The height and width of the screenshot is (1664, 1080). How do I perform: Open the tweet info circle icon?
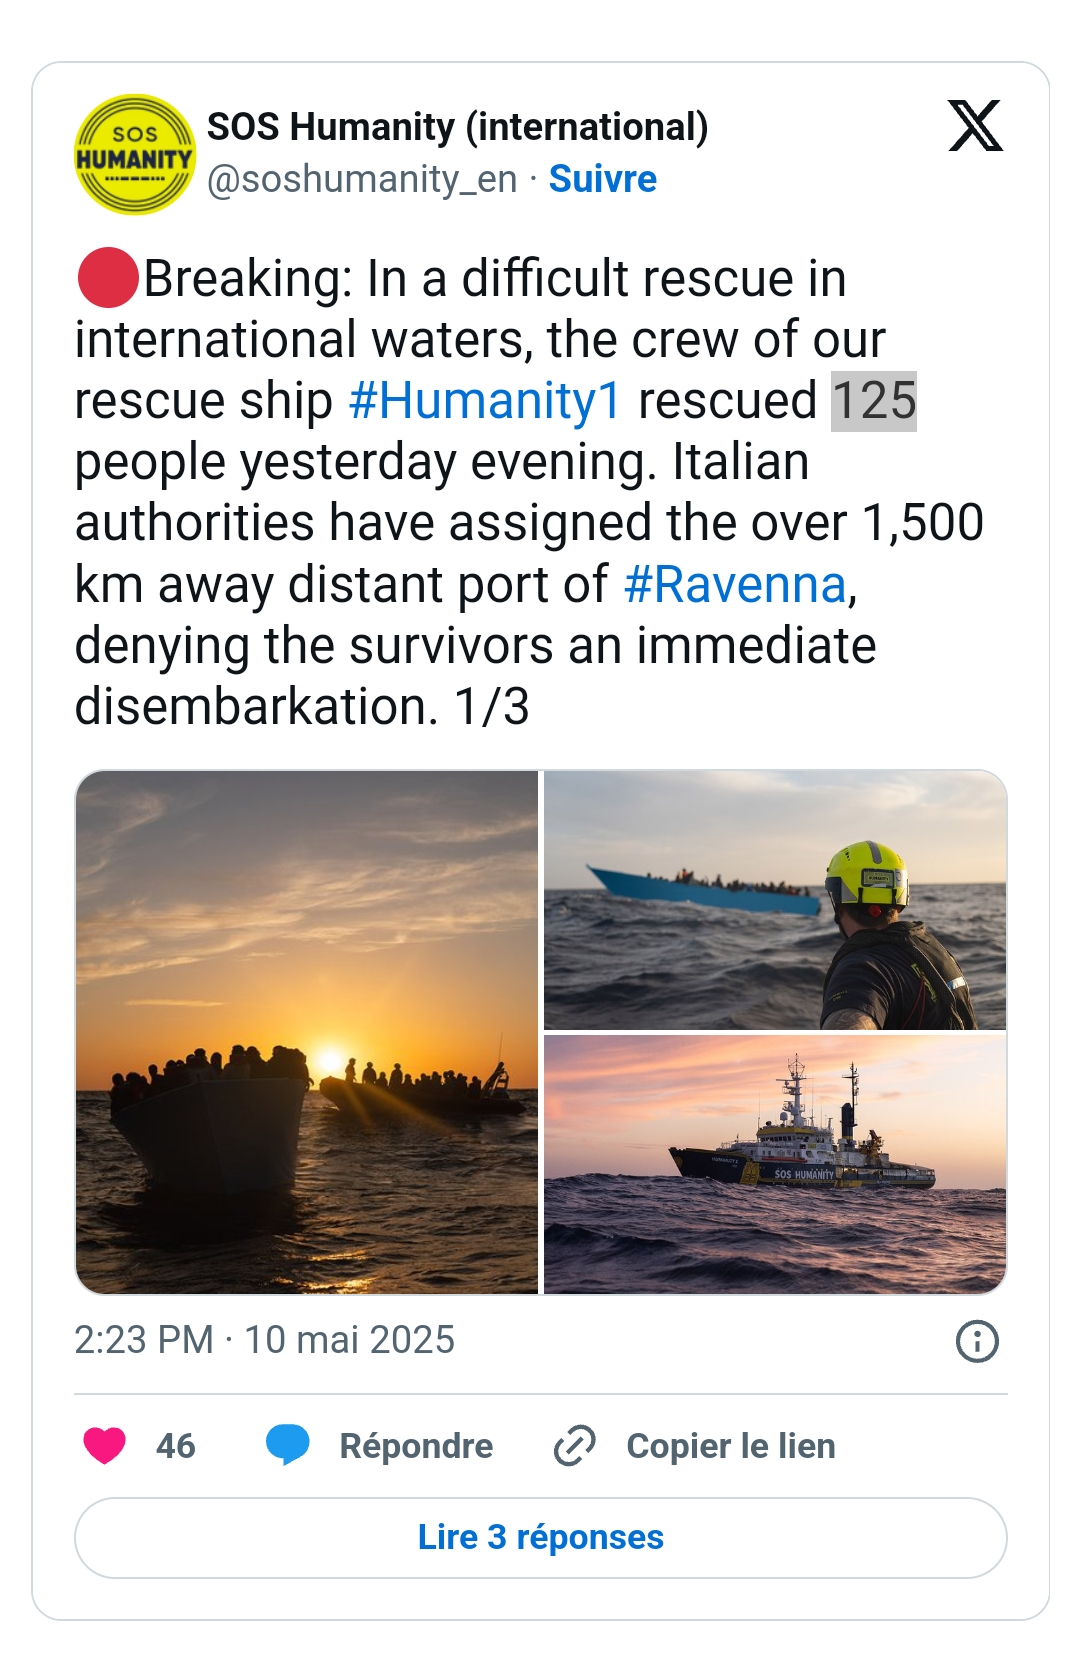pyautogui.click(x=977, y=1341)
